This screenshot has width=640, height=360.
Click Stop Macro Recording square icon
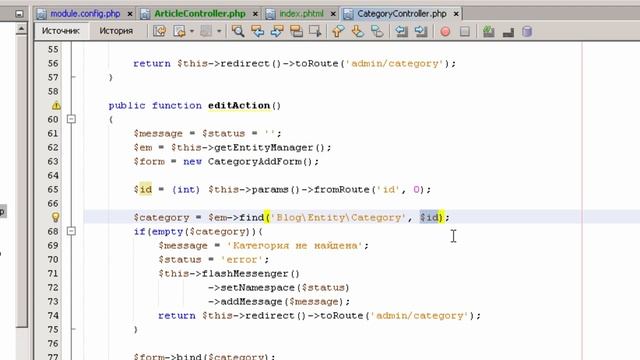(464, 31)
